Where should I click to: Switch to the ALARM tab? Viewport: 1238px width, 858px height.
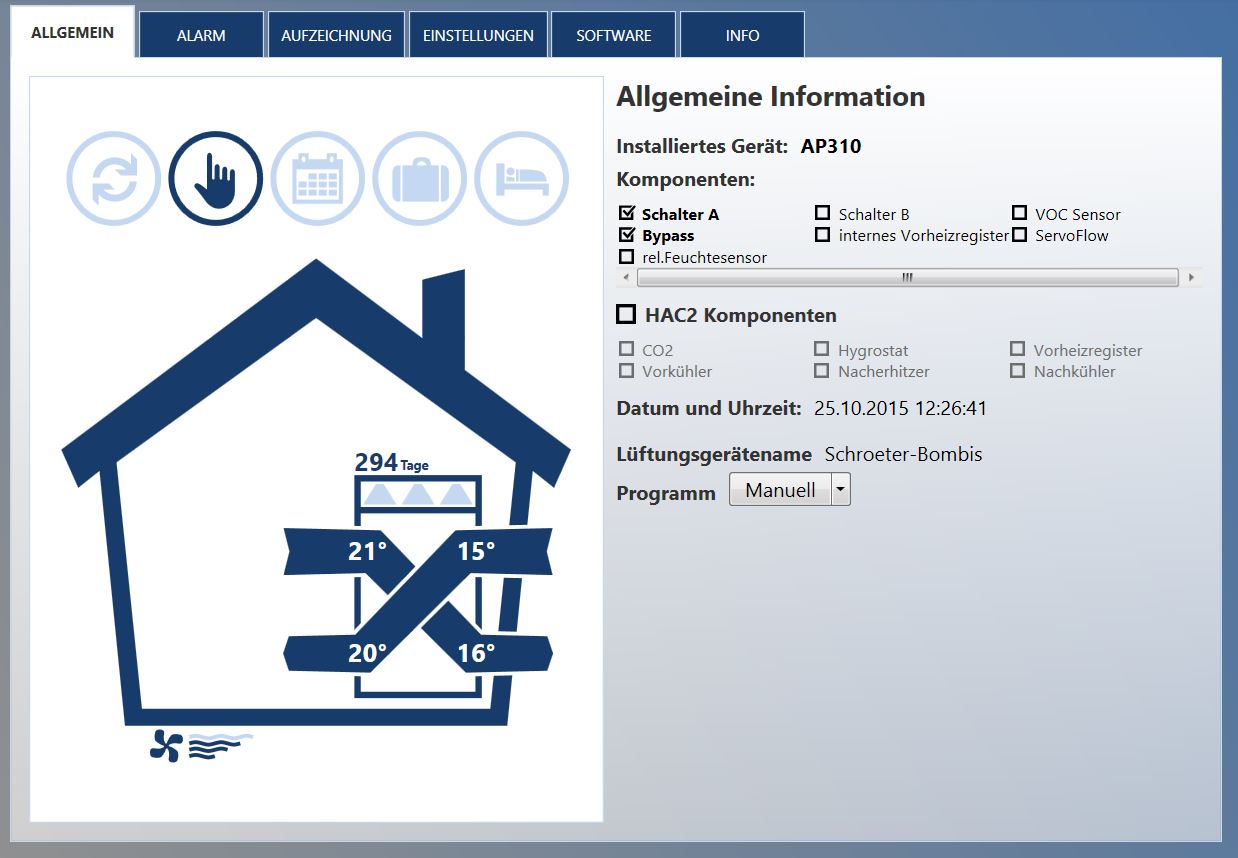coord(200,34)
